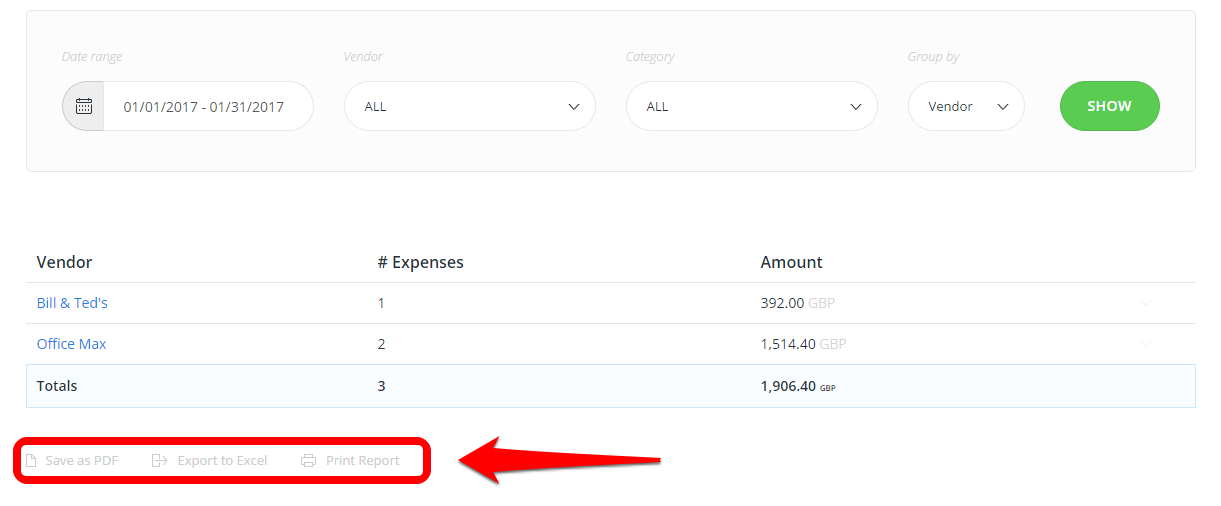
Task: Select expense count 2 for Office Max
Action: (382, 344)
